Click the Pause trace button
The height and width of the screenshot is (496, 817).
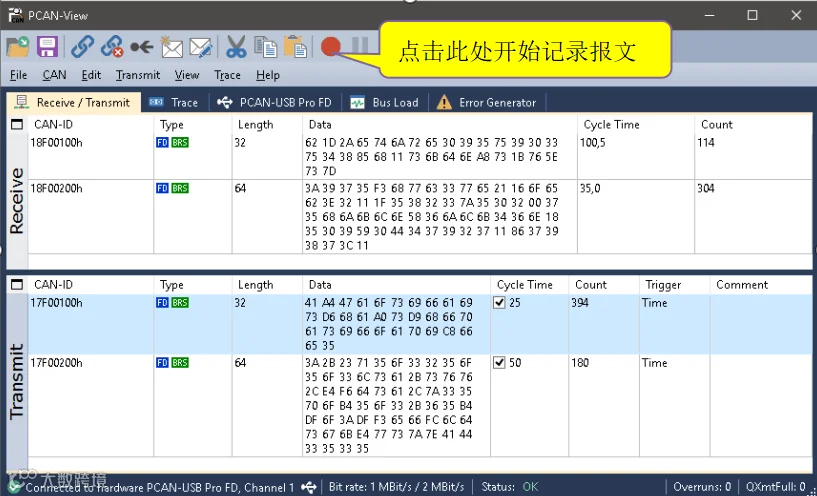[x=360, y=46]
